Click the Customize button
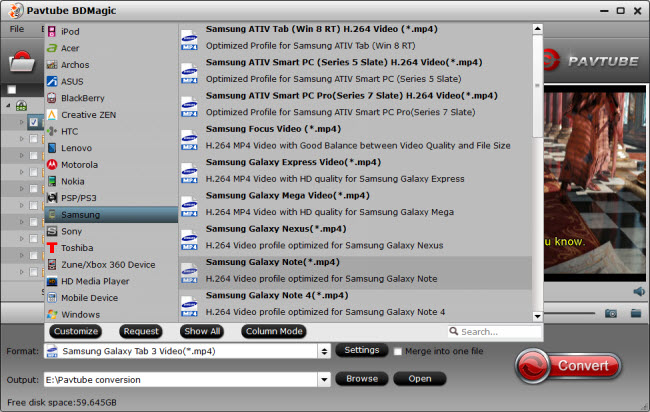This screenshot has width=650, height=412. tap(75, 331)
